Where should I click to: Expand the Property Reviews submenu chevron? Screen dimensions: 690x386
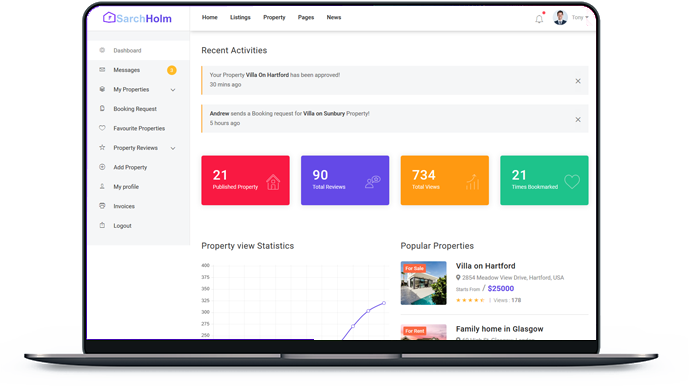pyautogui.click(x=173, y=148)
